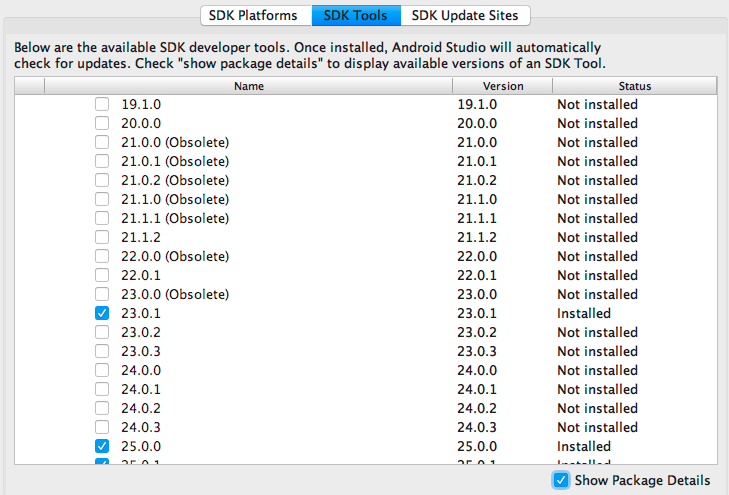Click the 24.0.0 version column value

477,370
